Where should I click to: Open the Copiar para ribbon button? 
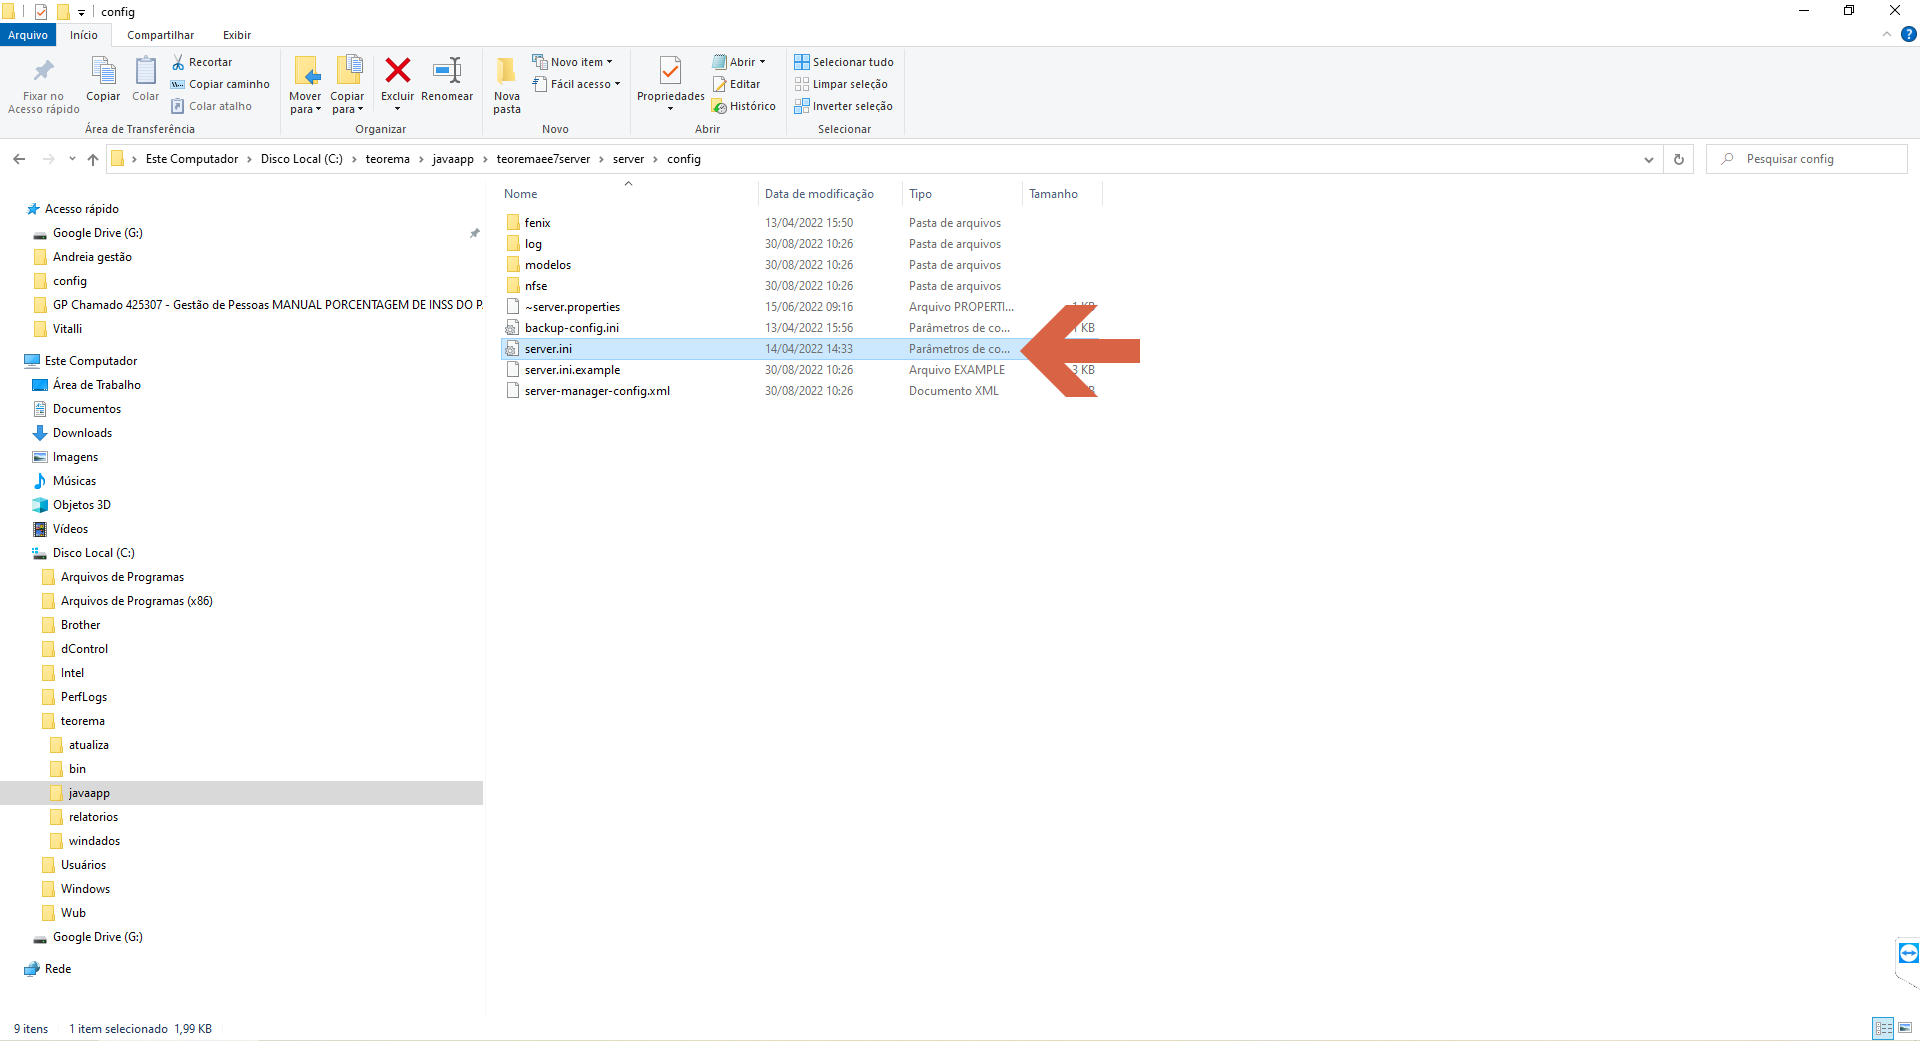pyautogui.click(x=348, y=85)
